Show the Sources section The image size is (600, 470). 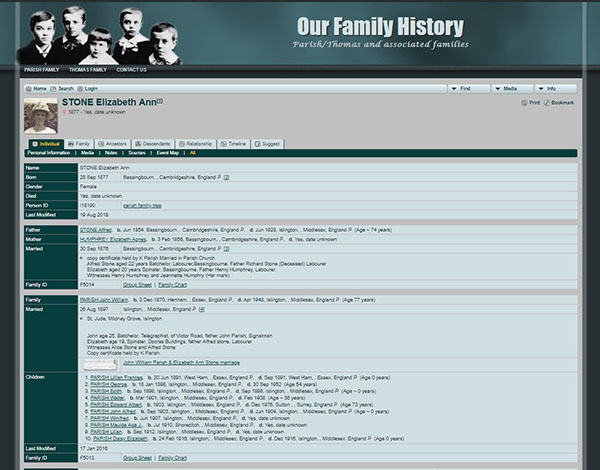tap(137, 153)
